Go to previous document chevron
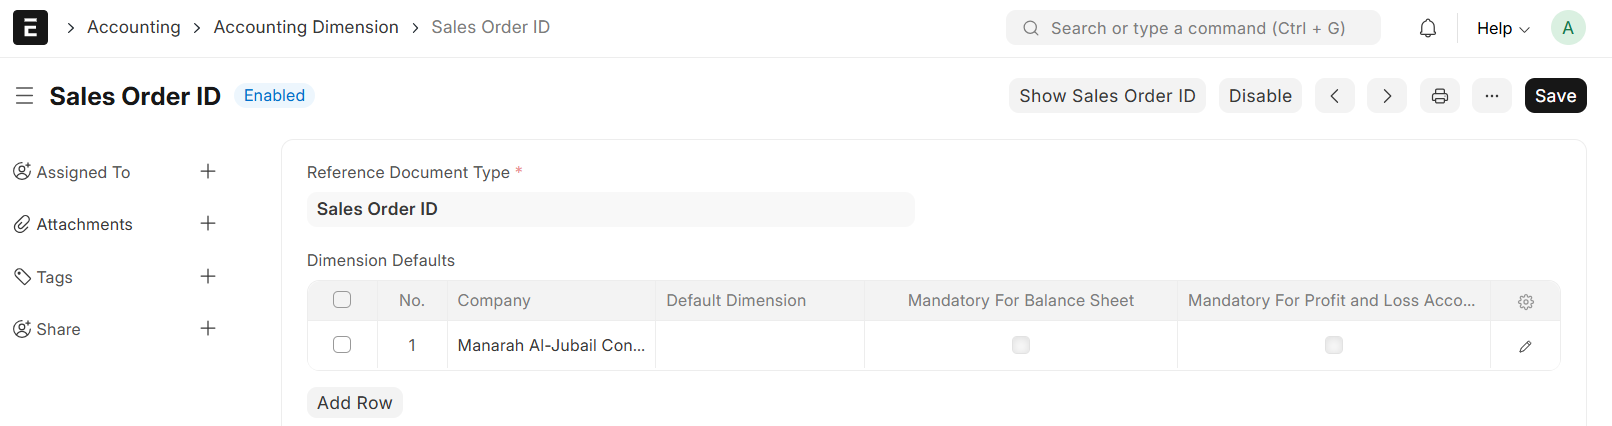Image resolution: width=1612 pixels, height=426 pixels. [1335, 96]
